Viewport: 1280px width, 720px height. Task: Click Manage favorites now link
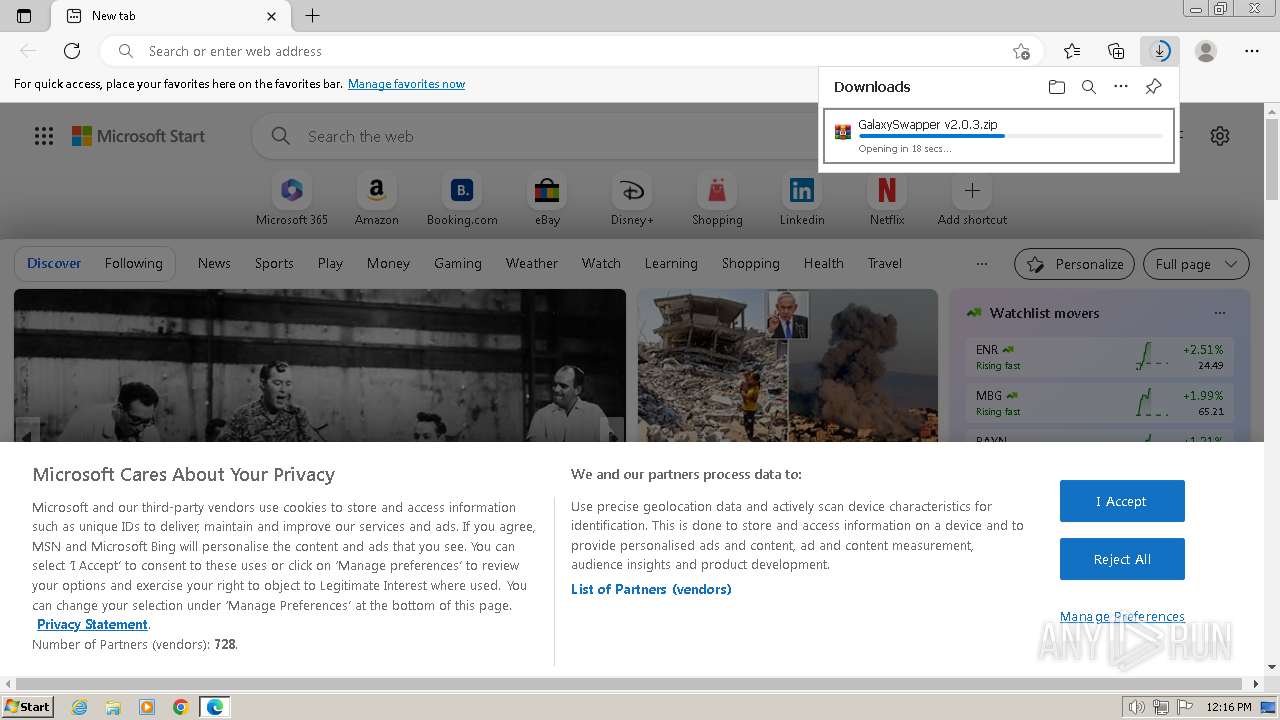pos(406,84)
